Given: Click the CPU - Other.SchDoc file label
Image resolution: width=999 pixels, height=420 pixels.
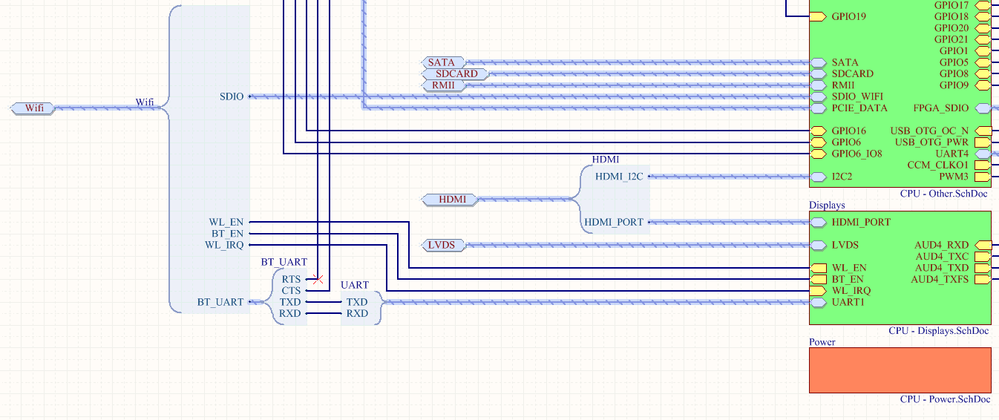Looking at the screenshot, I should (x=945, y=193).
